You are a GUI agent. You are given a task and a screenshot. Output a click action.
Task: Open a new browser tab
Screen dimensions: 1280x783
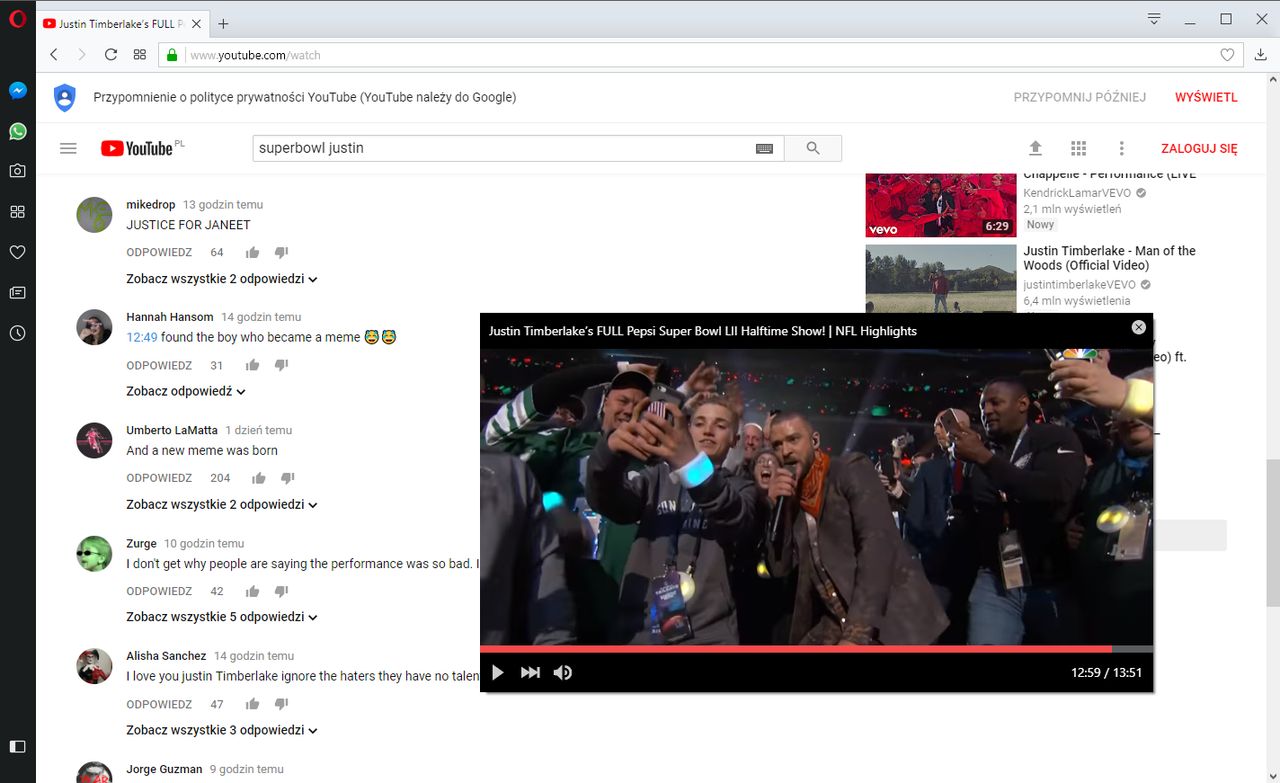tap(223, 23)
